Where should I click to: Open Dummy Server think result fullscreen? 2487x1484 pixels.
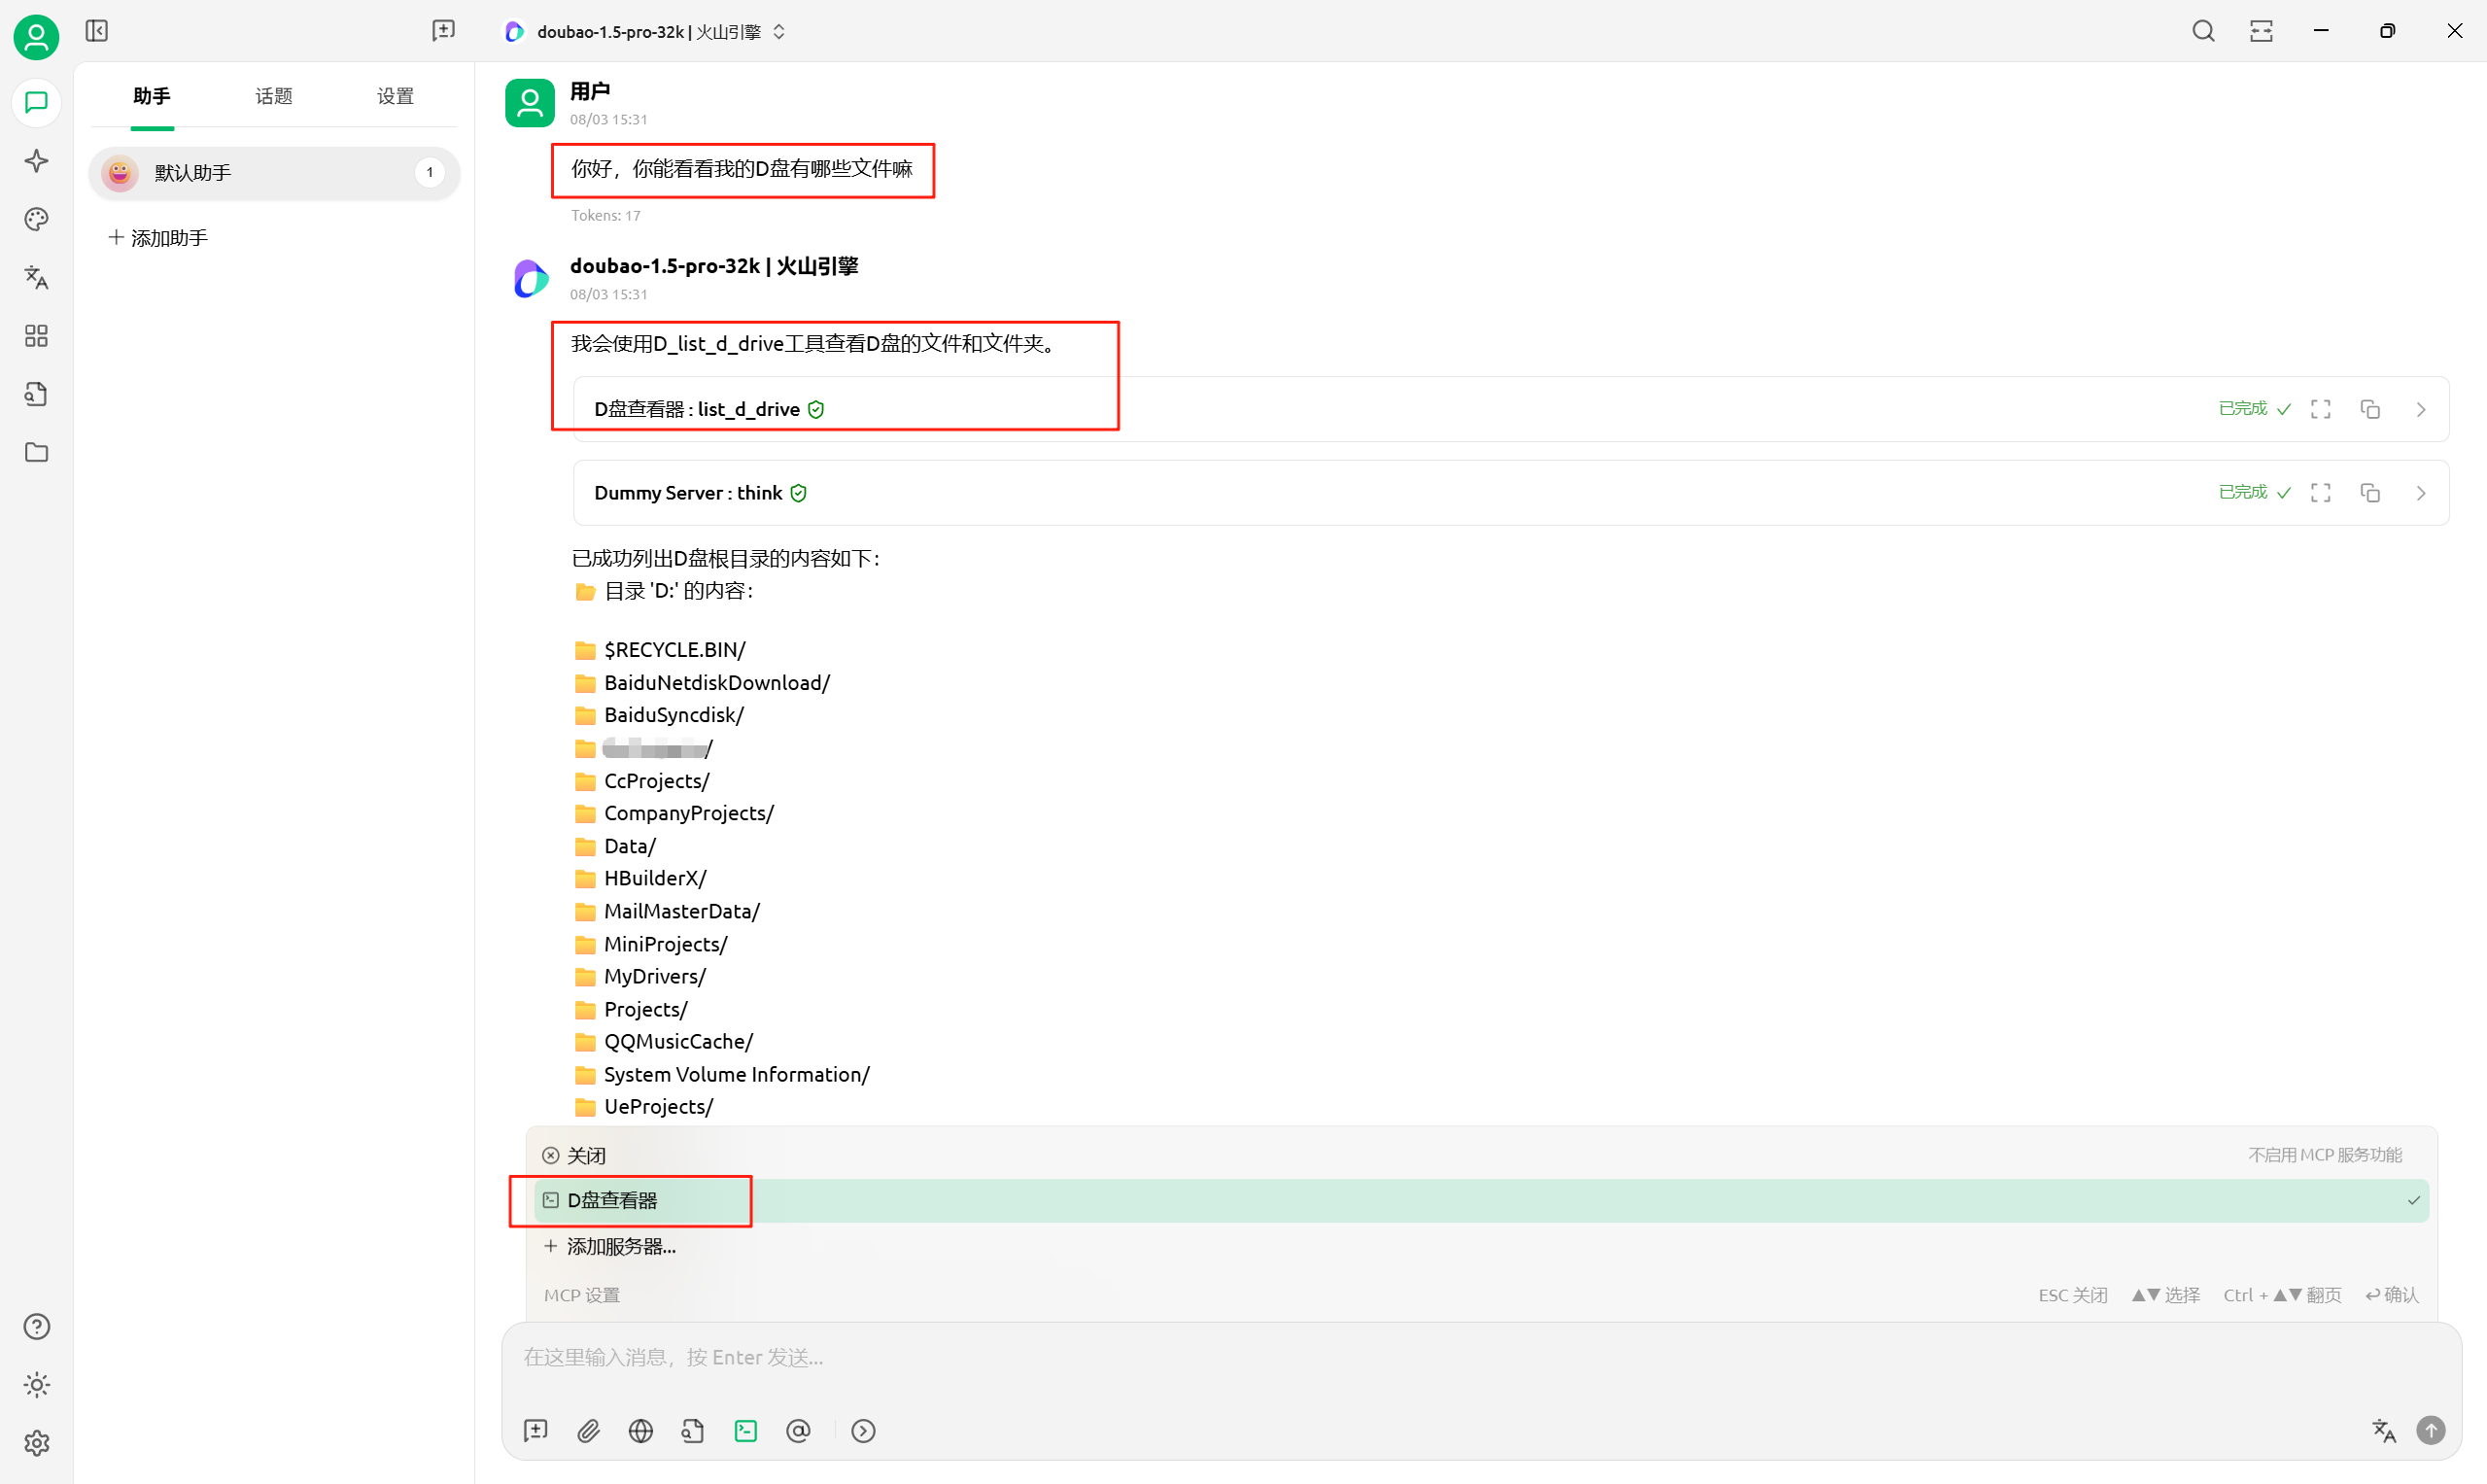tap(2321, 493)
